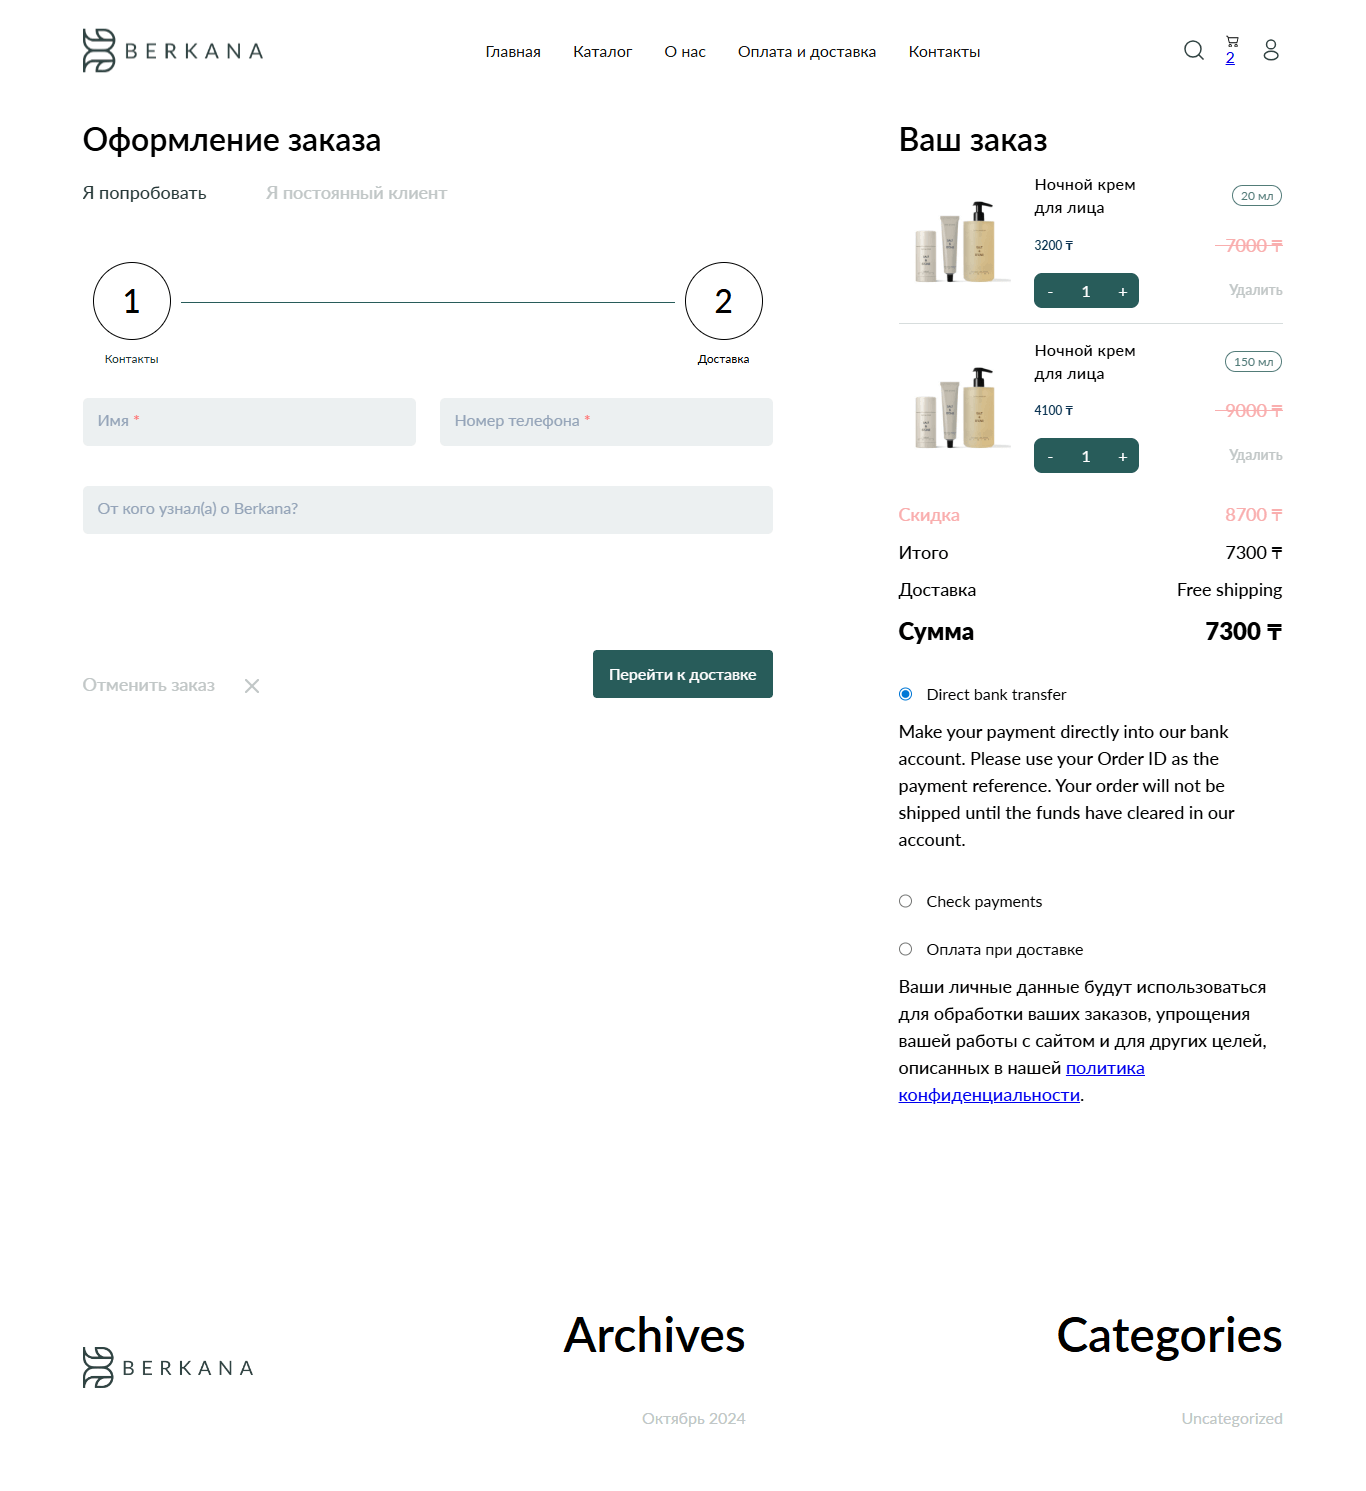
Task: Switch to Я постоянный клиент tab
Action: 356,193
